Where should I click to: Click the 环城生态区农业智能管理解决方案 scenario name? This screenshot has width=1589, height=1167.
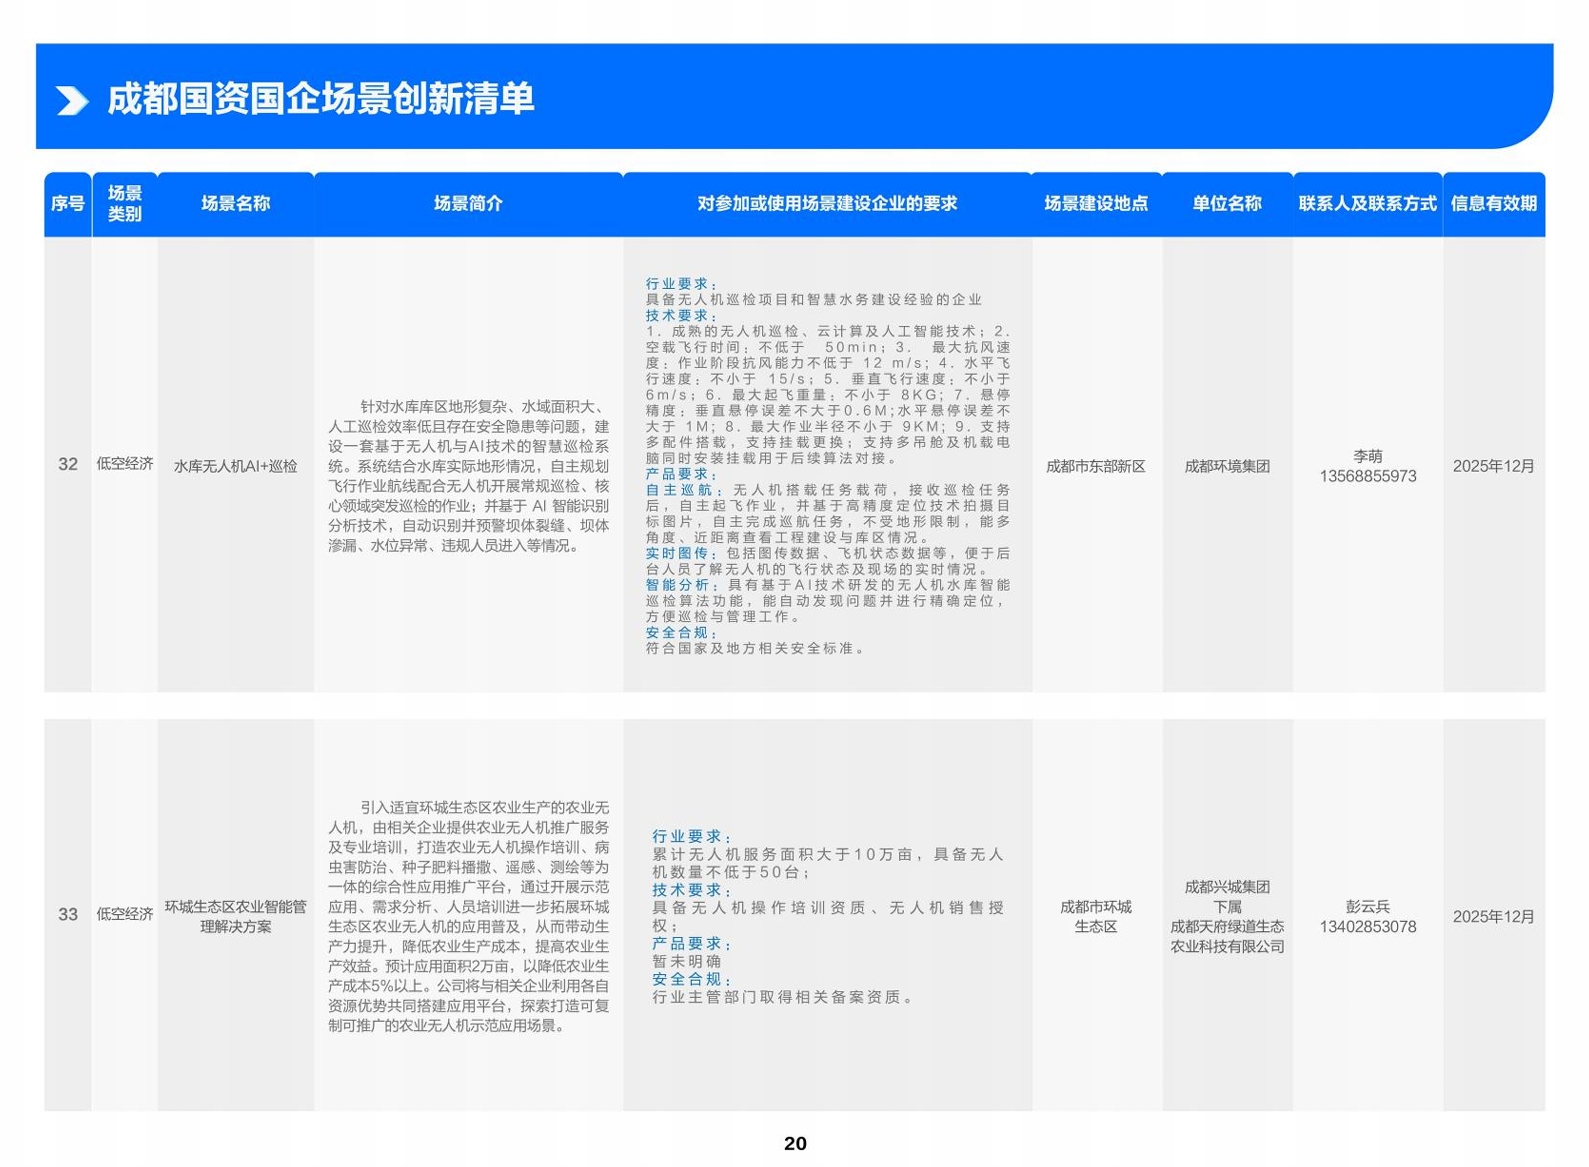tap(236, 917)
